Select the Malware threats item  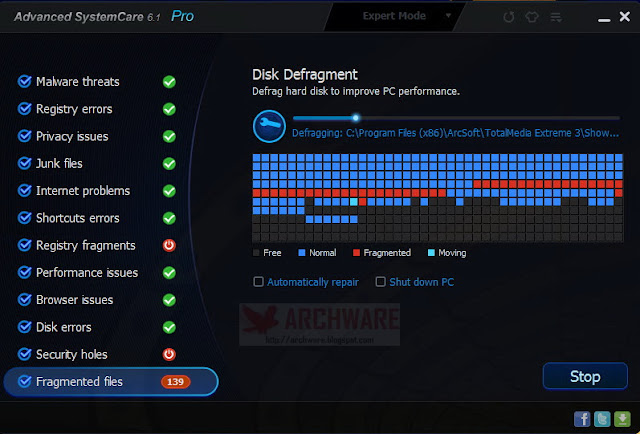tap(78, 82)
